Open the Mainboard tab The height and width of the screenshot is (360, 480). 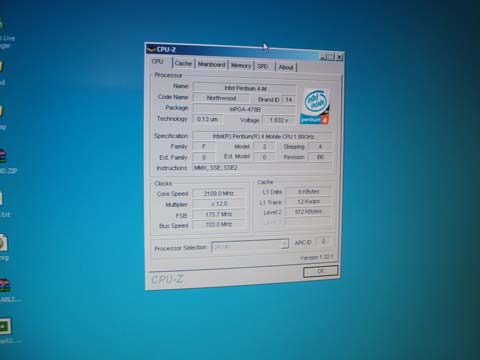pyautogui.click(x=211, y=64)
